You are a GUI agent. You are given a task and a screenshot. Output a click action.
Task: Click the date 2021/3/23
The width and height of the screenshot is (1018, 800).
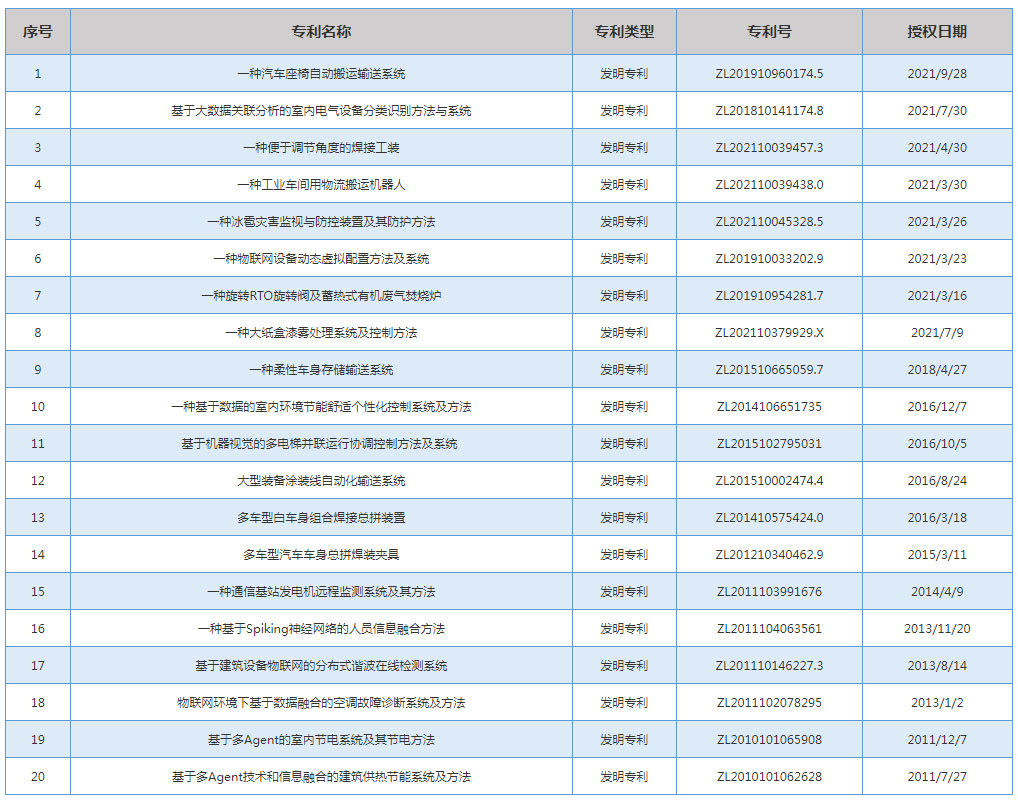(937, 259)
